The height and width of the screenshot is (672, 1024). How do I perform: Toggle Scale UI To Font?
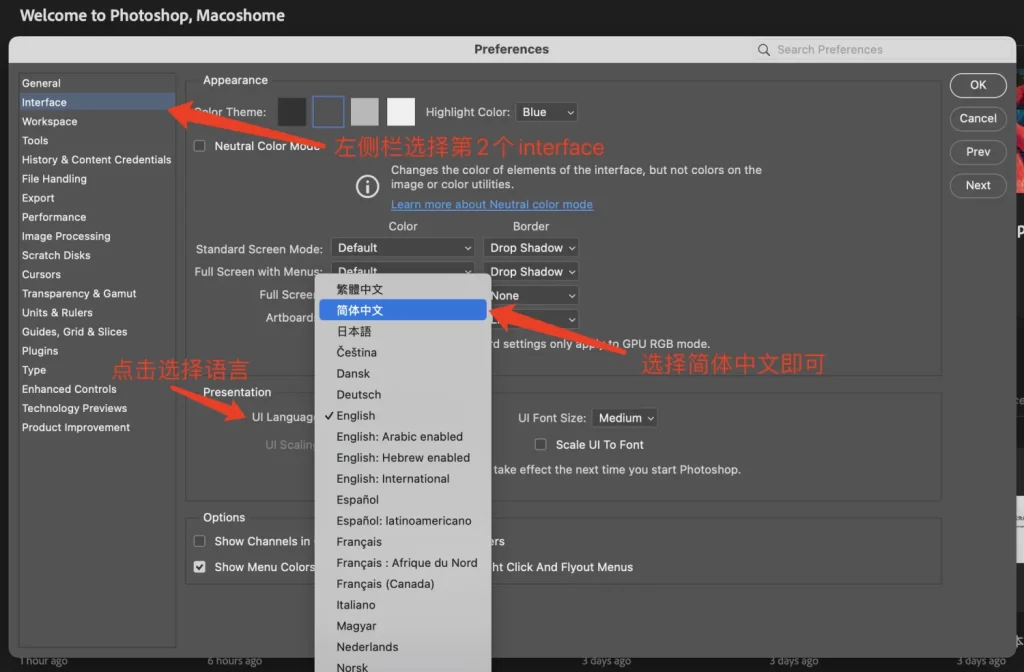click(x=540, y=444)
